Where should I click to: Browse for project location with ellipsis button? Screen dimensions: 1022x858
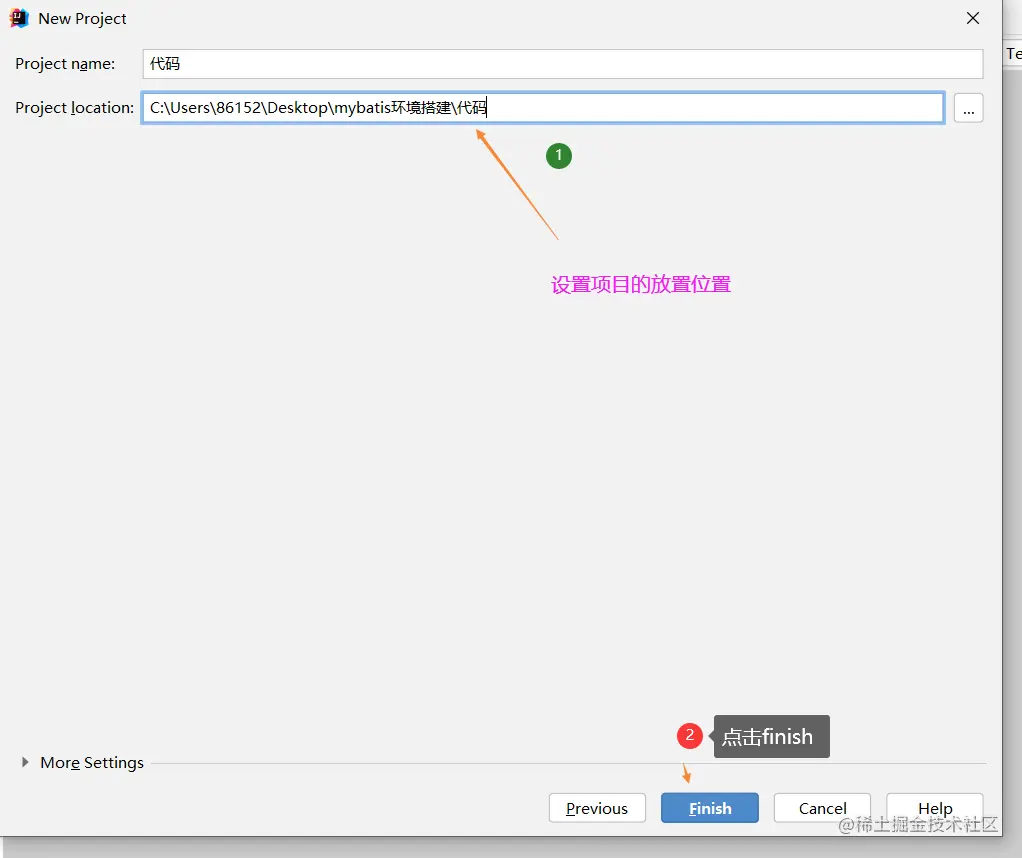(969, 108)
